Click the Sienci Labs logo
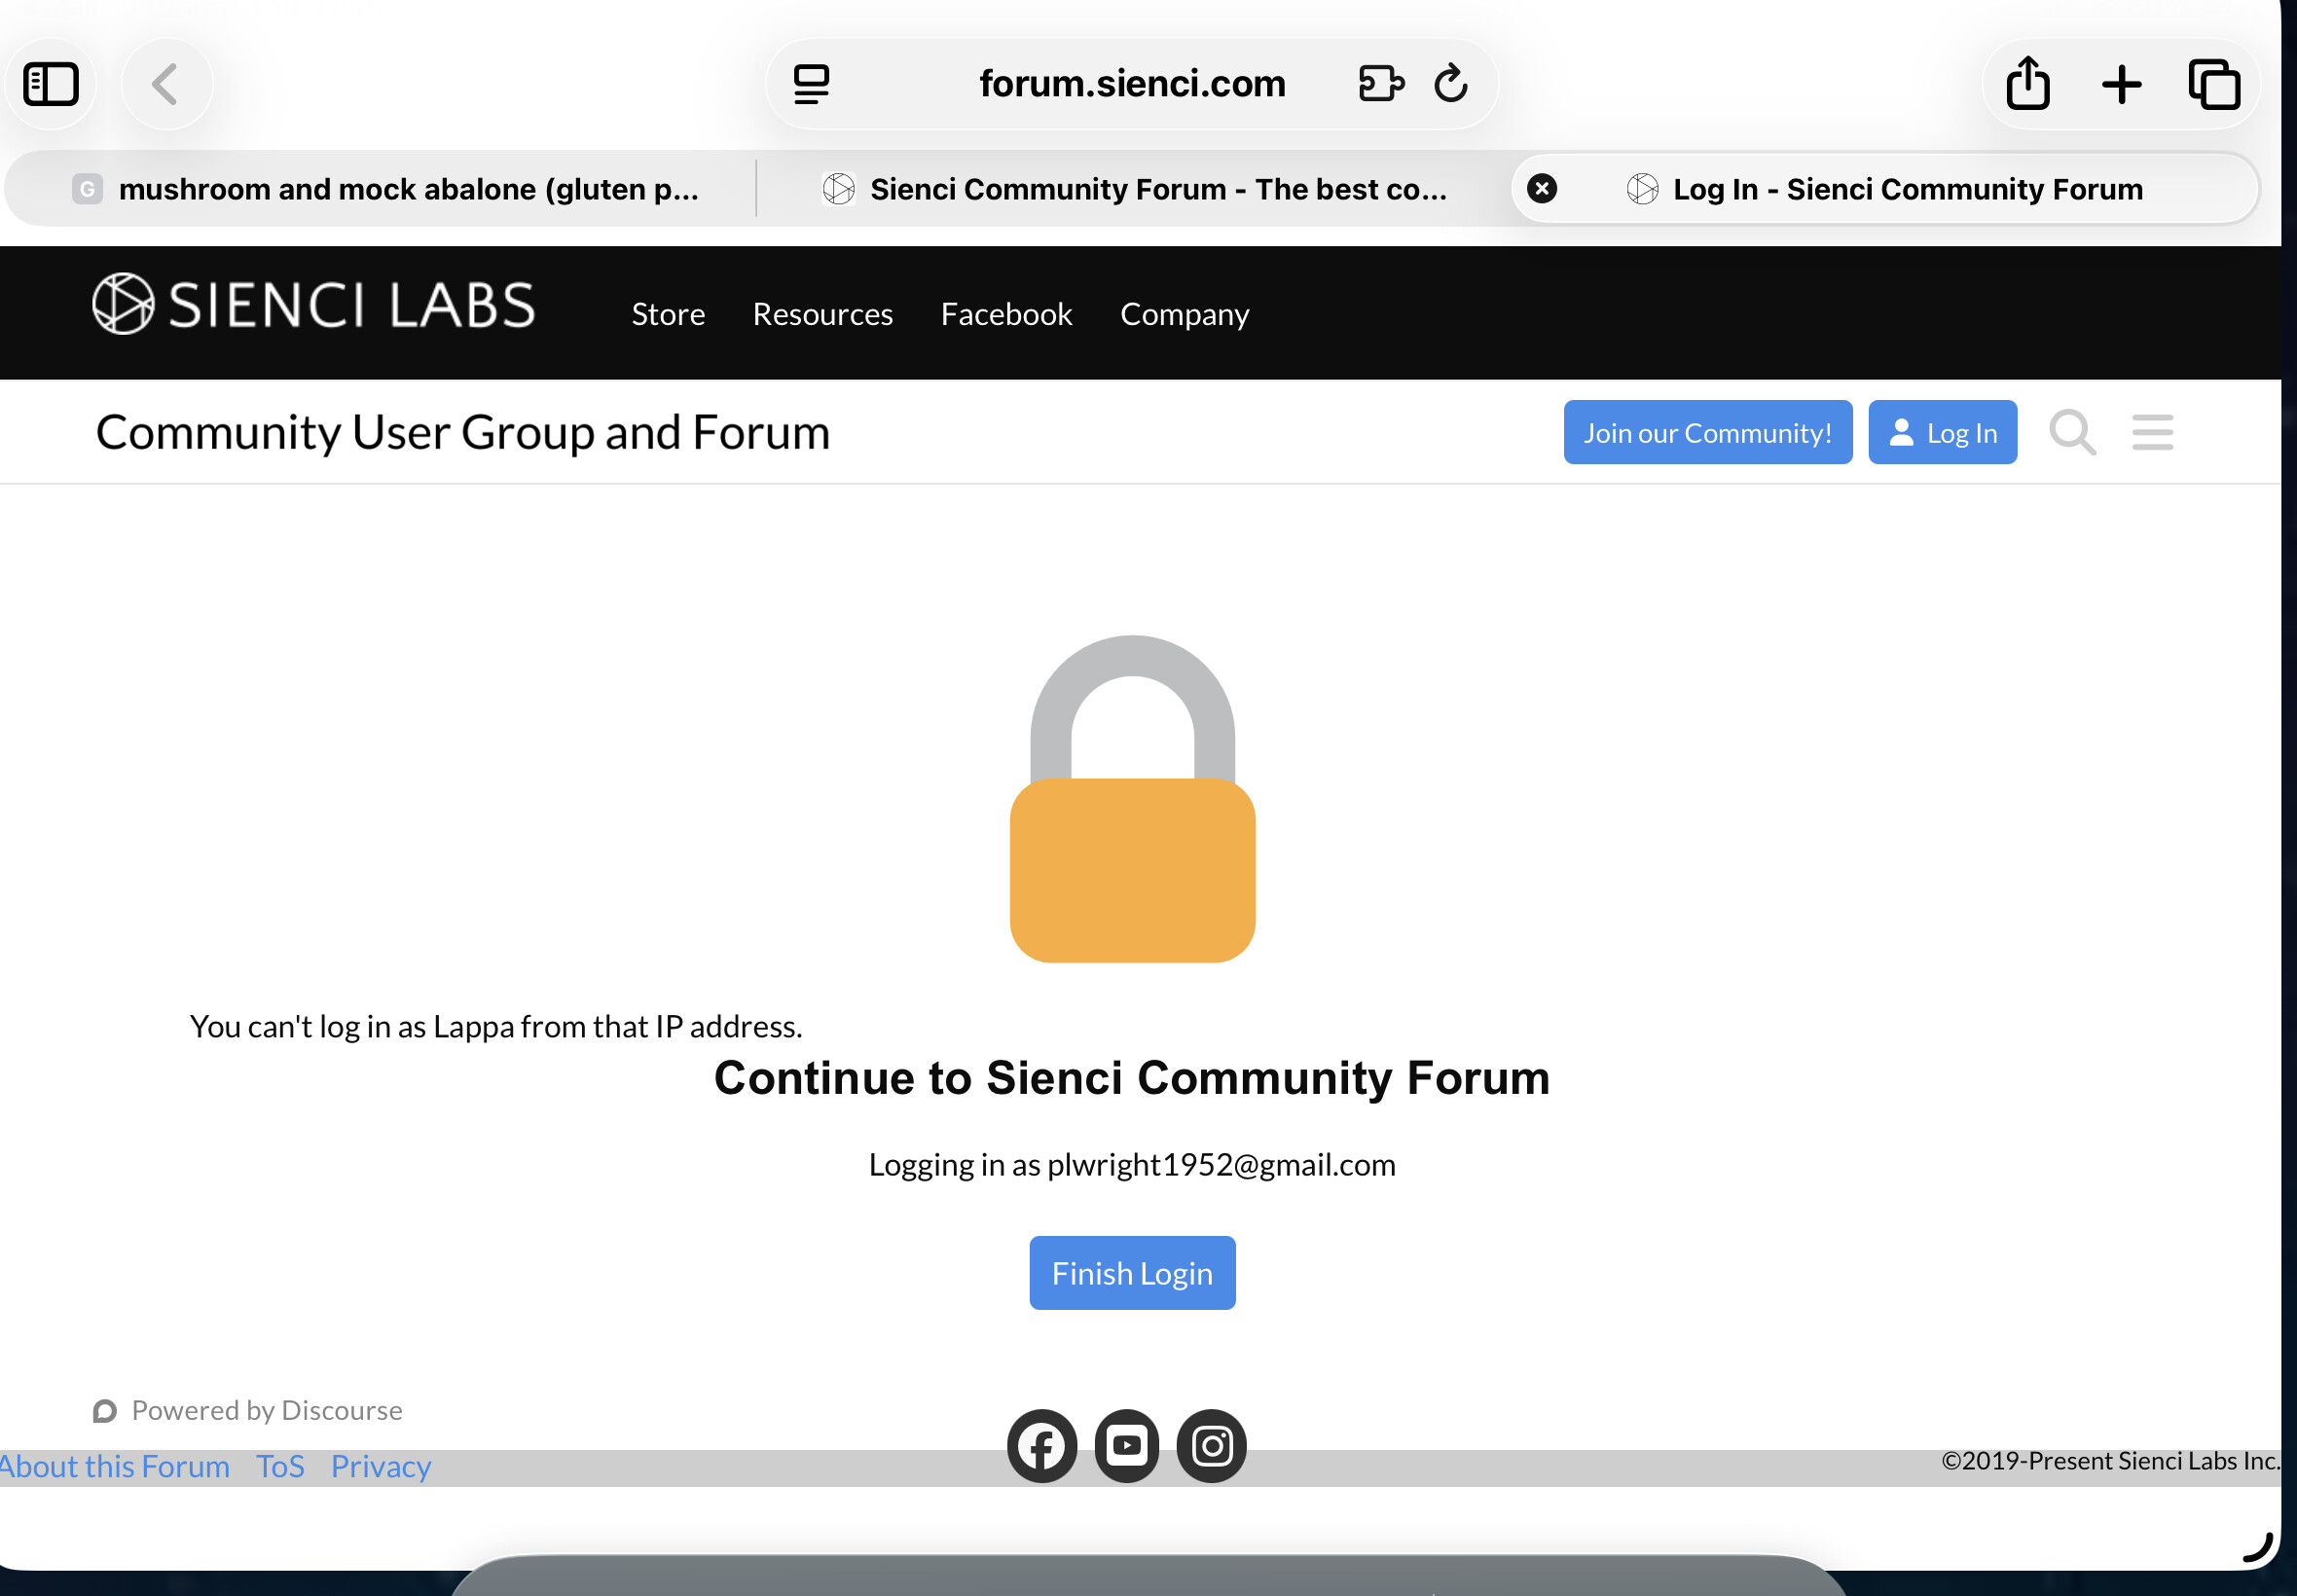This screenshot has height=1596, width=2297. (x=313, y=304)
